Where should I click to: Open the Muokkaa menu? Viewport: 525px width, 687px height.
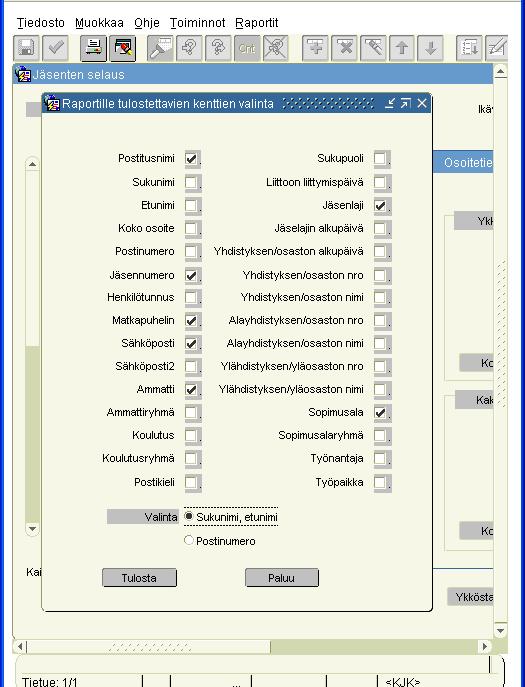[x=99, y=23]
